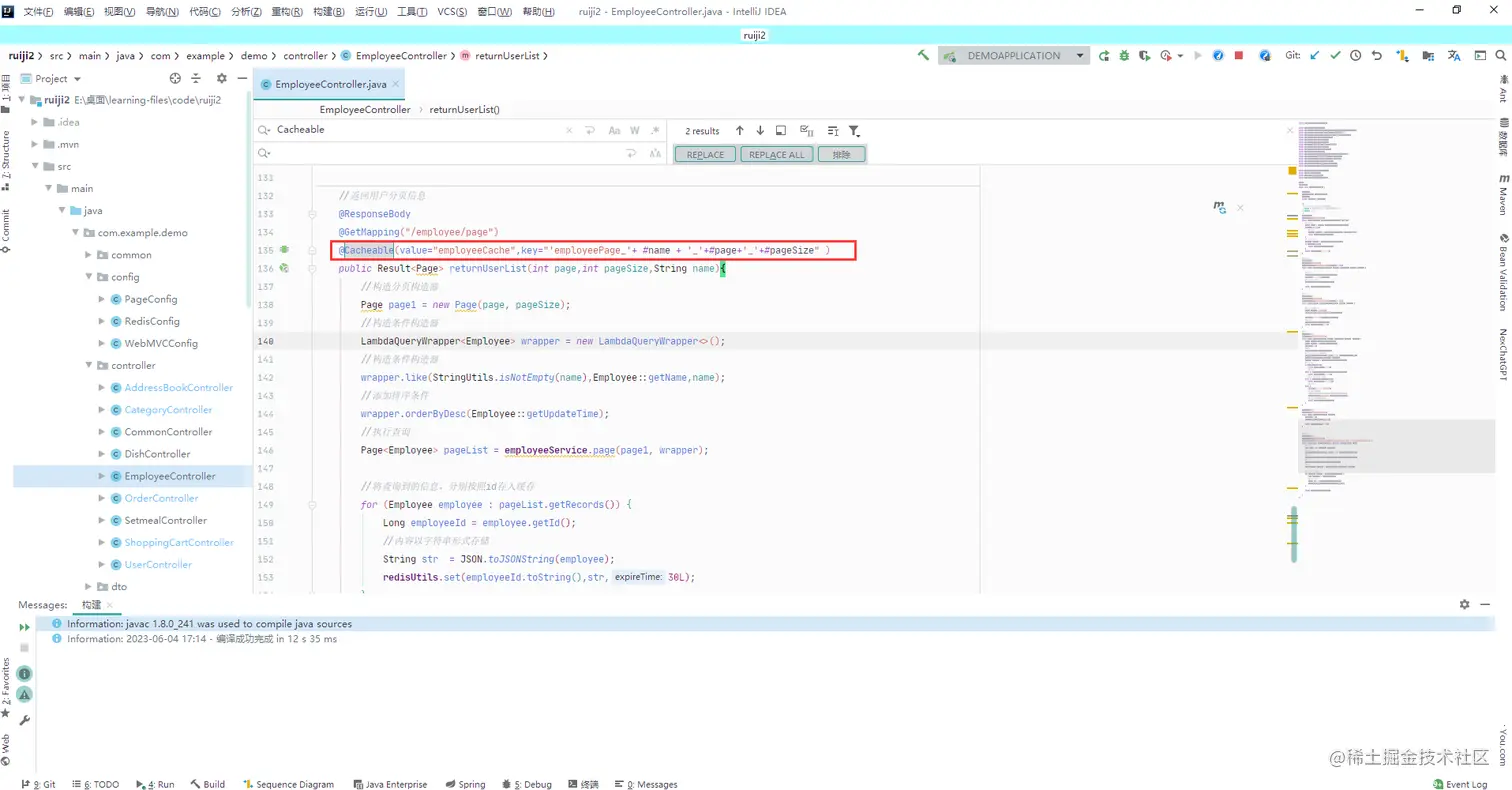Image resolution: width=1512 pixels, height=790 pixels.
Task: Show Git history clock icon
Action: click(1356, 56)
